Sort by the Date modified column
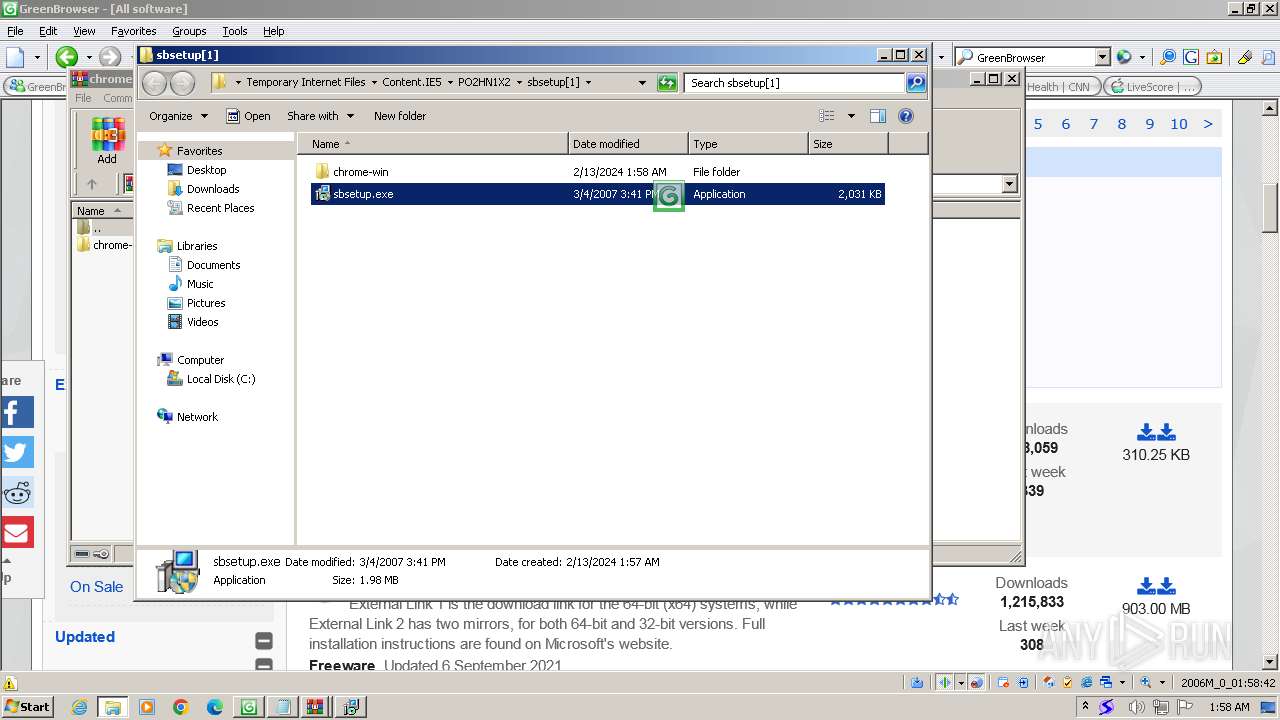Viewport: 1280px width, 720px height. tap(628, 144)
